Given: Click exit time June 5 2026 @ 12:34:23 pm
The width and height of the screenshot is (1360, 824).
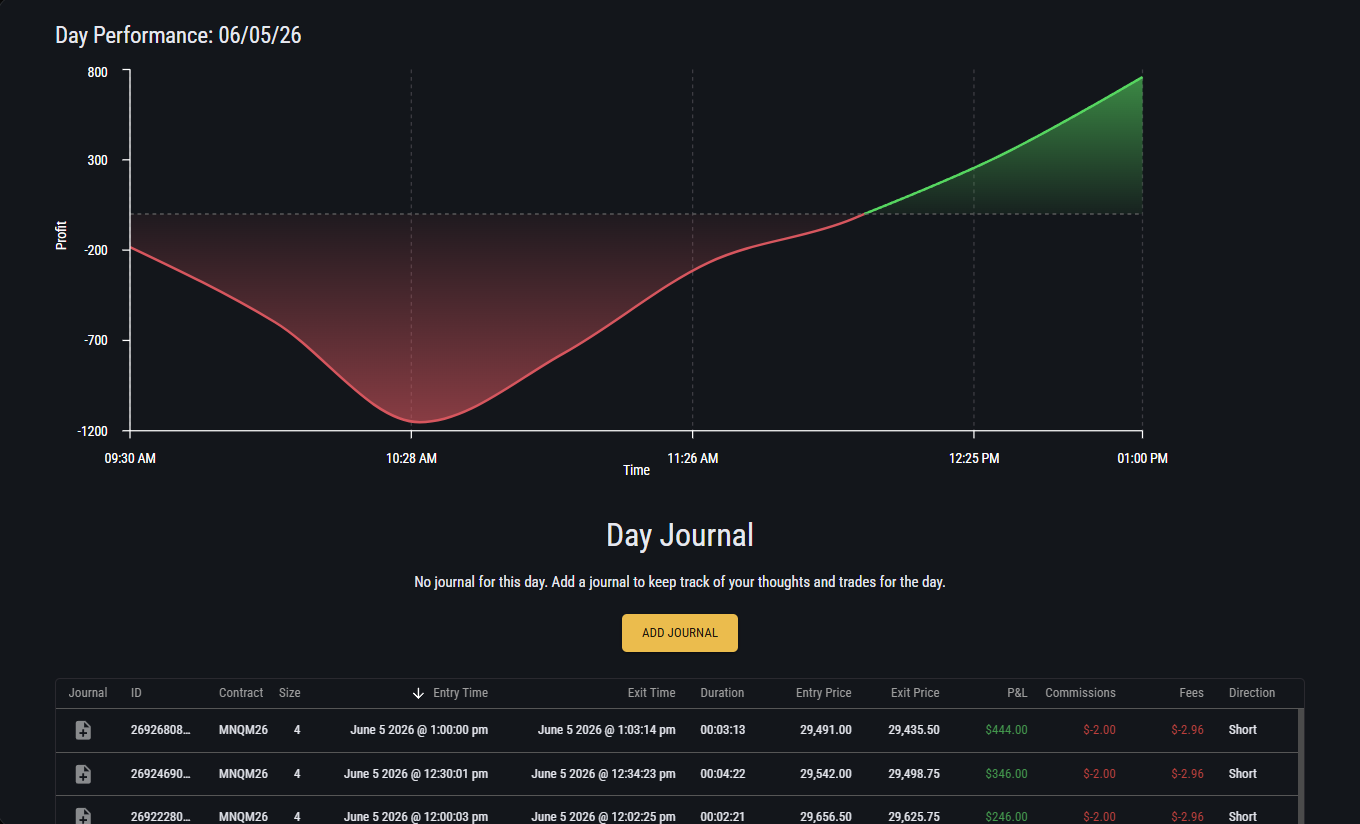Looking at the screenshot, I should pos(604,774).
